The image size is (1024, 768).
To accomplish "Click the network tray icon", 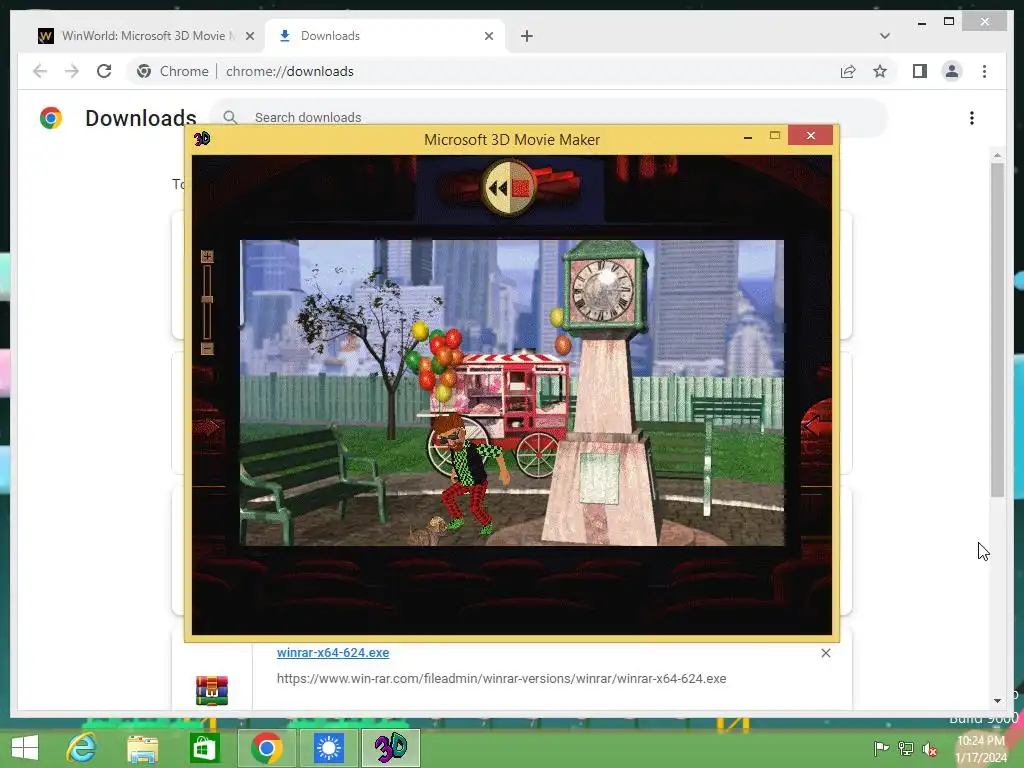I will [x=906, y=748].
